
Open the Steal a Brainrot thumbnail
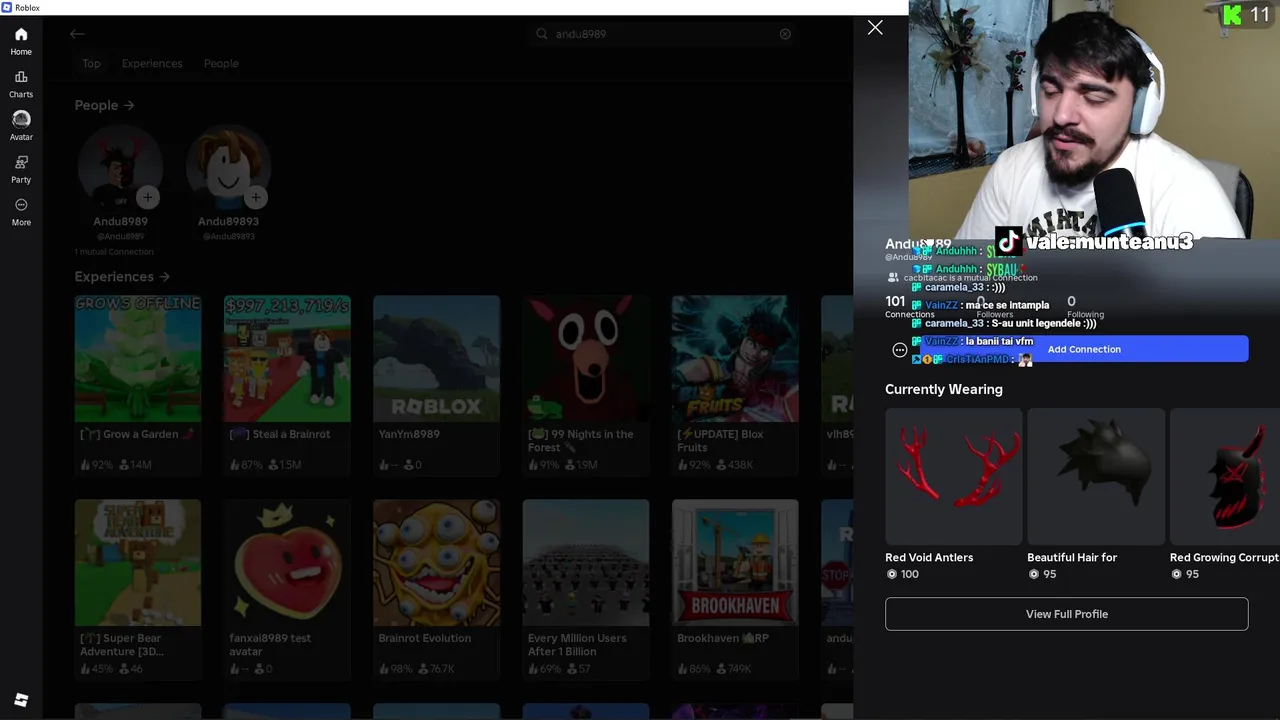tap(287, 358)
